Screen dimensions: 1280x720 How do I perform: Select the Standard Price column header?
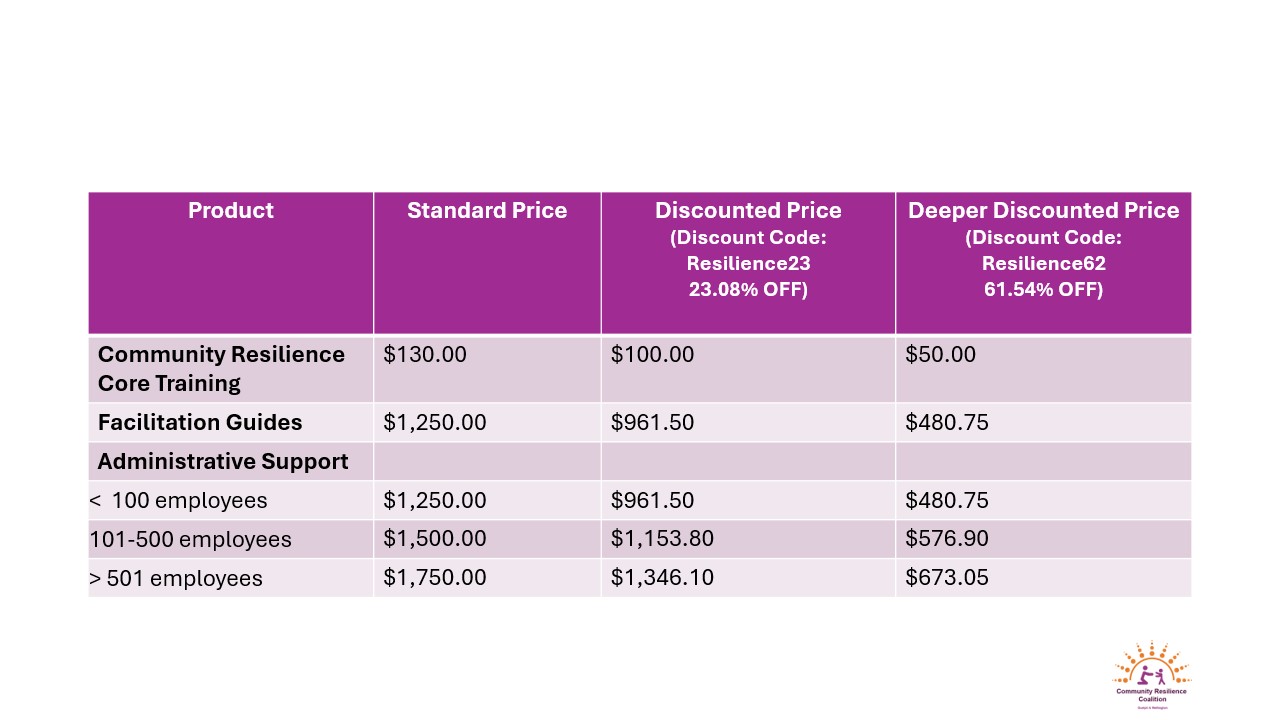[x=487, y=263]
